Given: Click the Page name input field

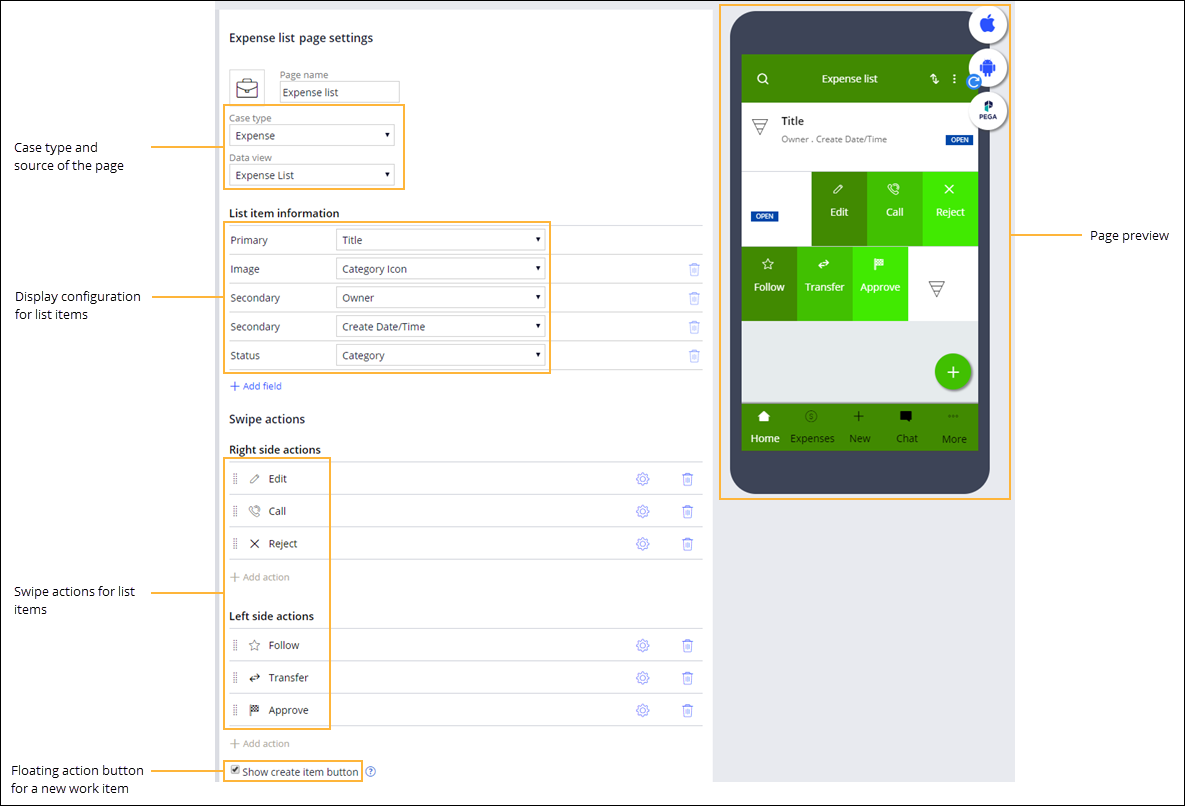Looking at the screenshot, I should click(x=338, y=92).
